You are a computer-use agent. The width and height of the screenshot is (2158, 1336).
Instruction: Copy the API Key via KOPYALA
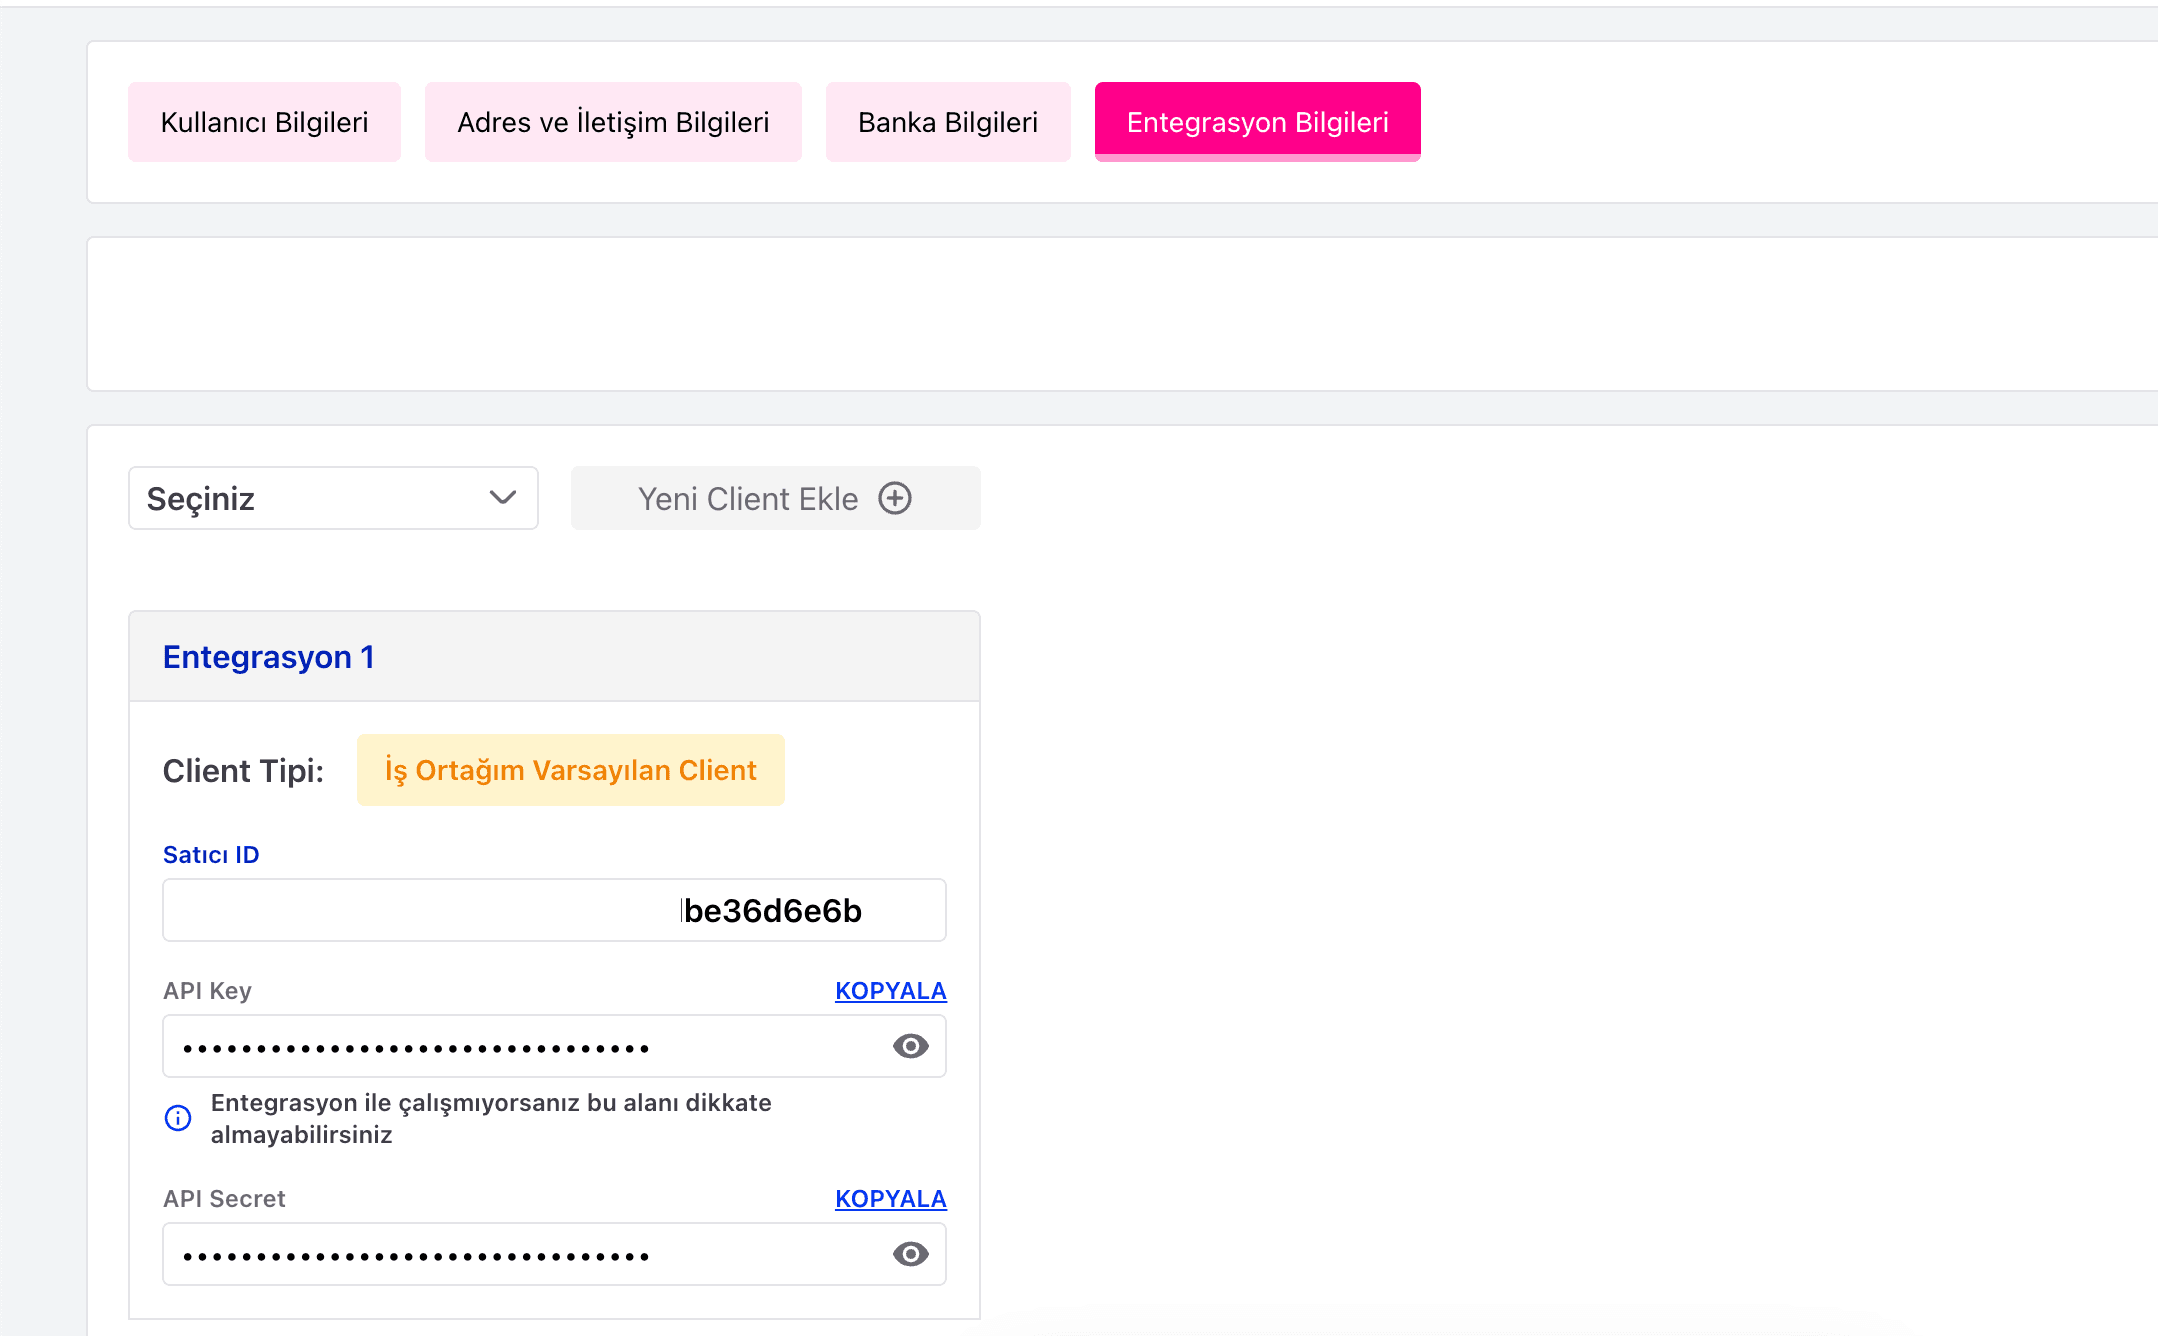[x=890, y=990]
